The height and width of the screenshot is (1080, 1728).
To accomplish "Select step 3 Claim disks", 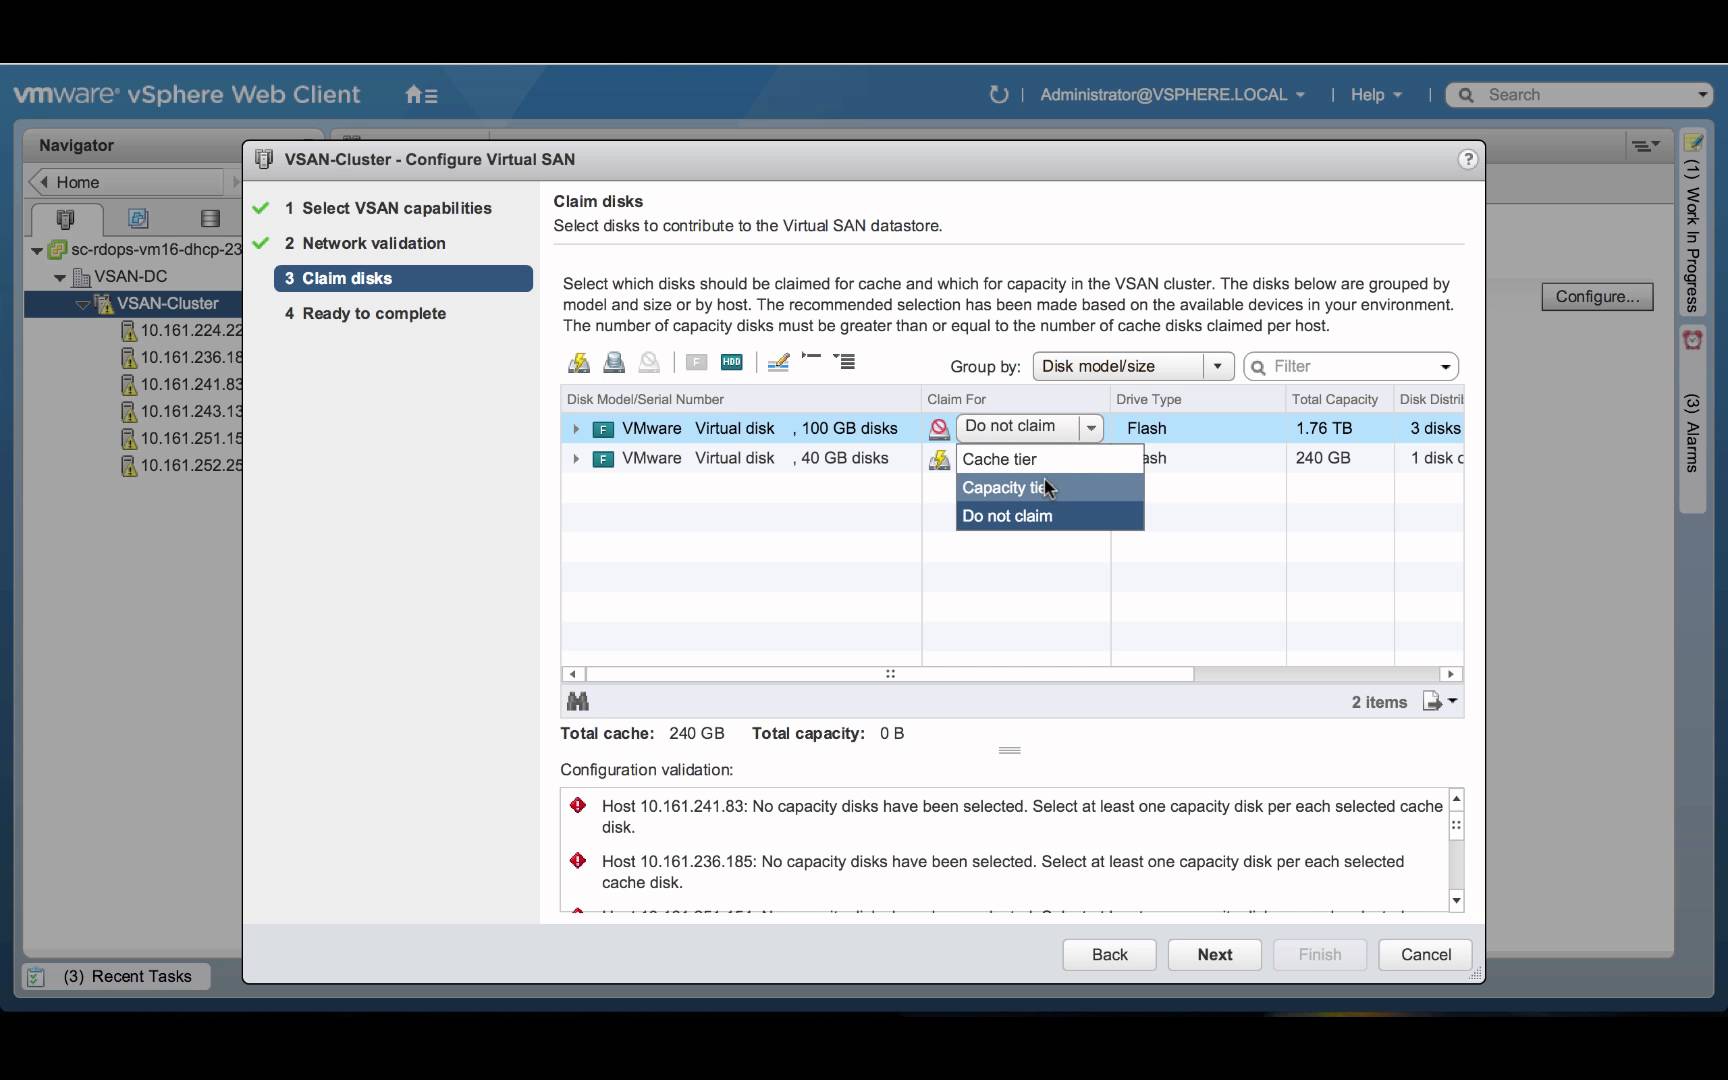I will [403, 278].
